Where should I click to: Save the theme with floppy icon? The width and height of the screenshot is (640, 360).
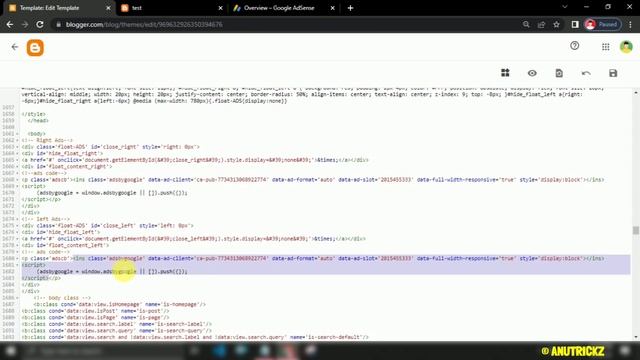[x=613, y=73]
